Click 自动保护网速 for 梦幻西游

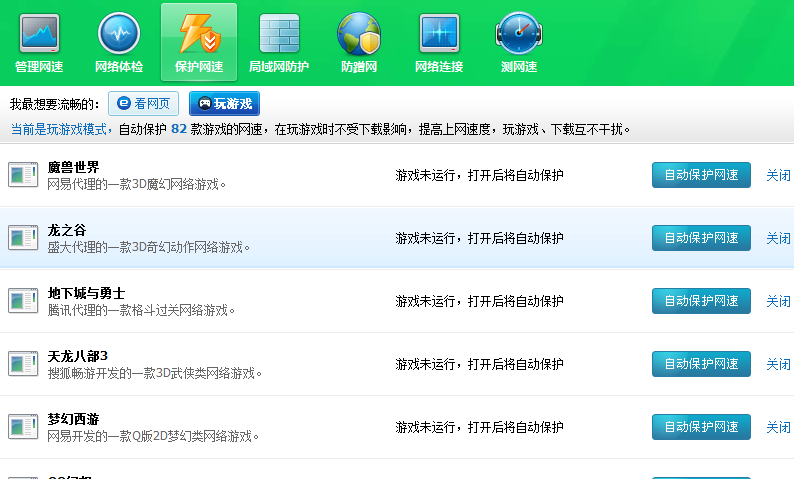pyautogui.click(x=701, y=427)
